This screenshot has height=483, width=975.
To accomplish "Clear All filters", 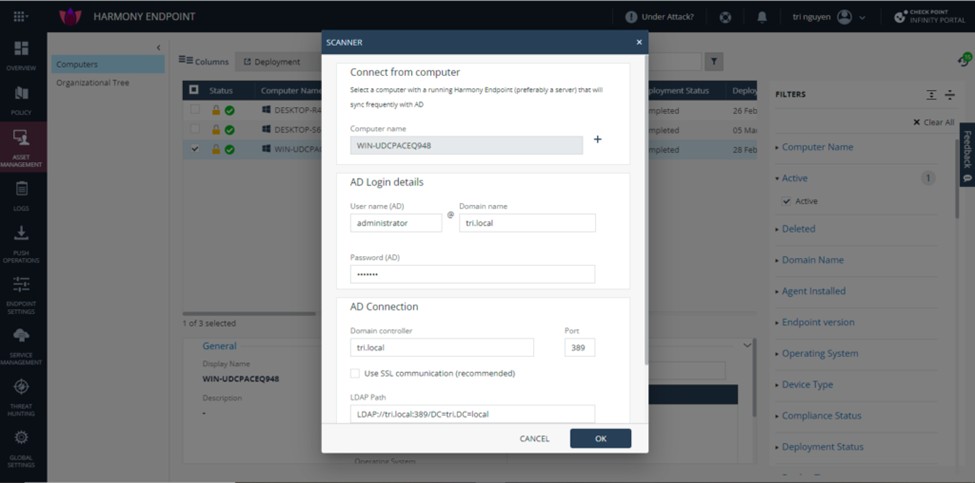I will pyautogui.click(x=933, y=122).
